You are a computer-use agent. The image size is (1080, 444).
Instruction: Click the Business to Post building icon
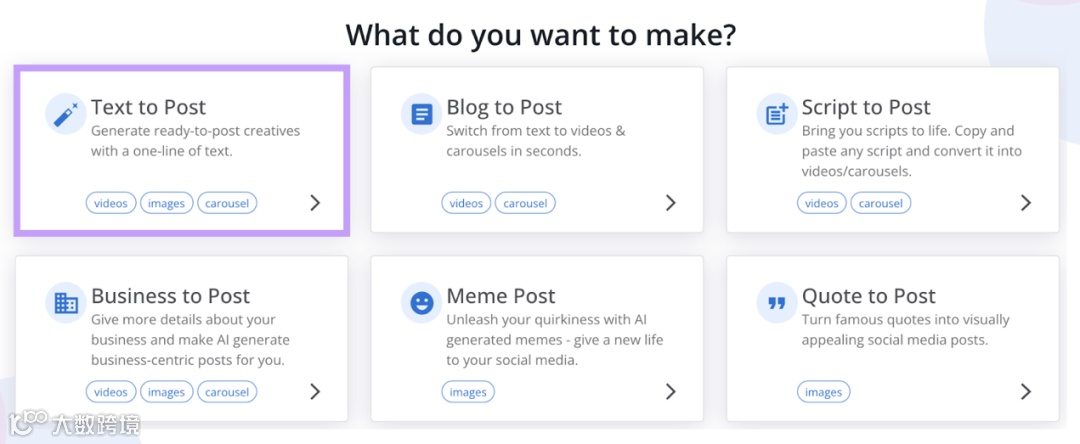[66, 303]
